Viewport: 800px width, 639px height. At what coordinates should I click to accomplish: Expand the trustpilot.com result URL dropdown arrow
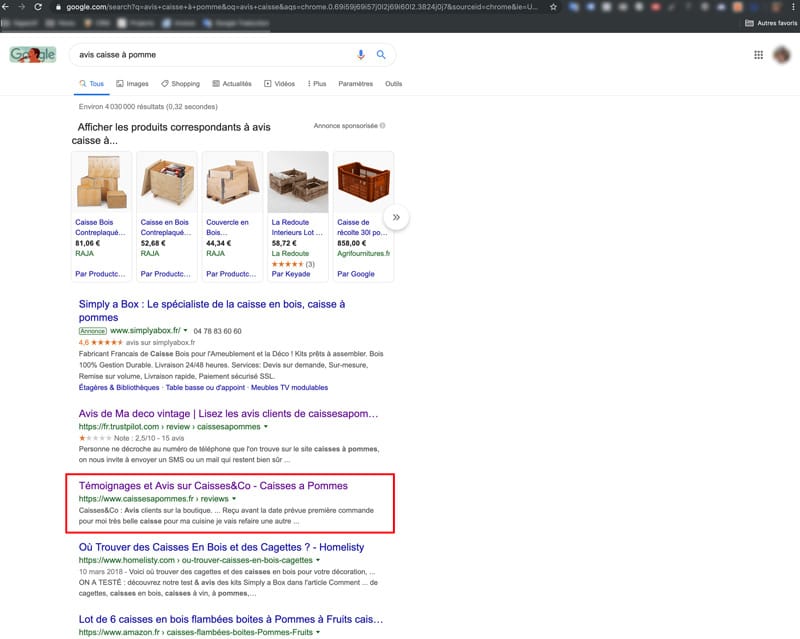pyautogui.click(x=266, y=424)
